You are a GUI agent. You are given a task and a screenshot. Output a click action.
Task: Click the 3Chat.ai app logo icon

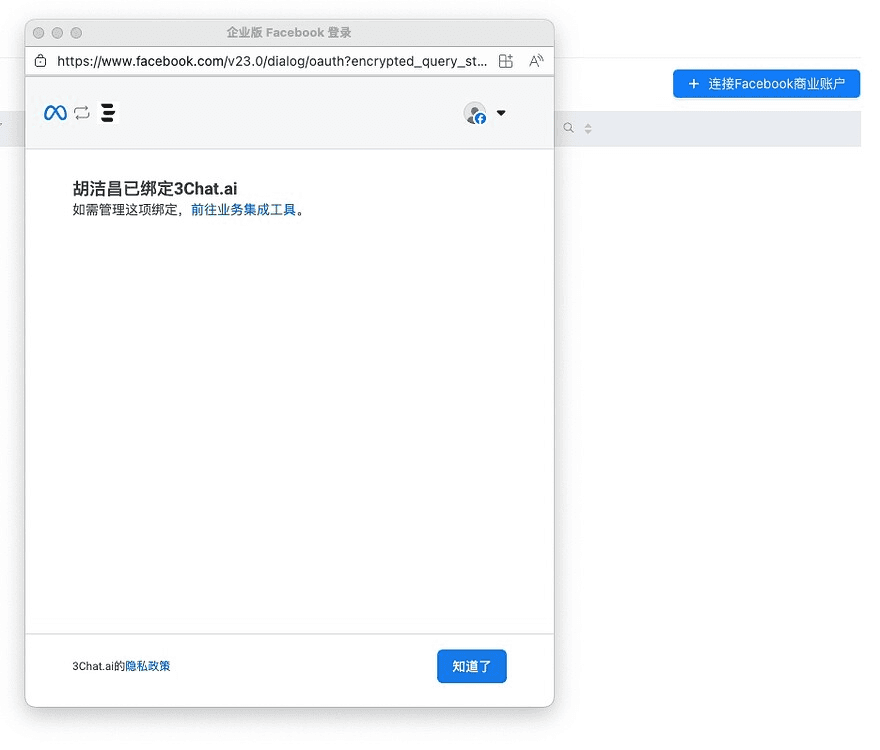coord(108,113)
